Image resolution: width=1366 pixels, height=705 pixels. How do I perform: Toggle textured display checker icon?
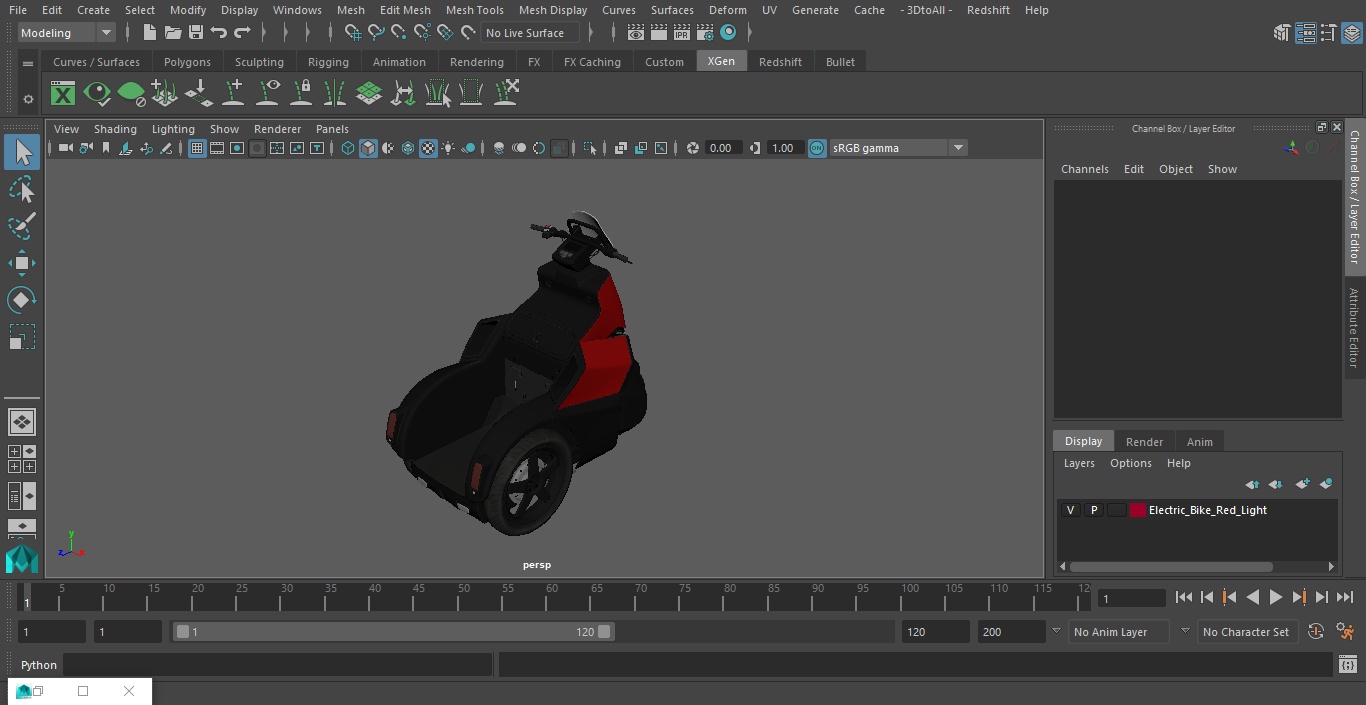[428, 148]
